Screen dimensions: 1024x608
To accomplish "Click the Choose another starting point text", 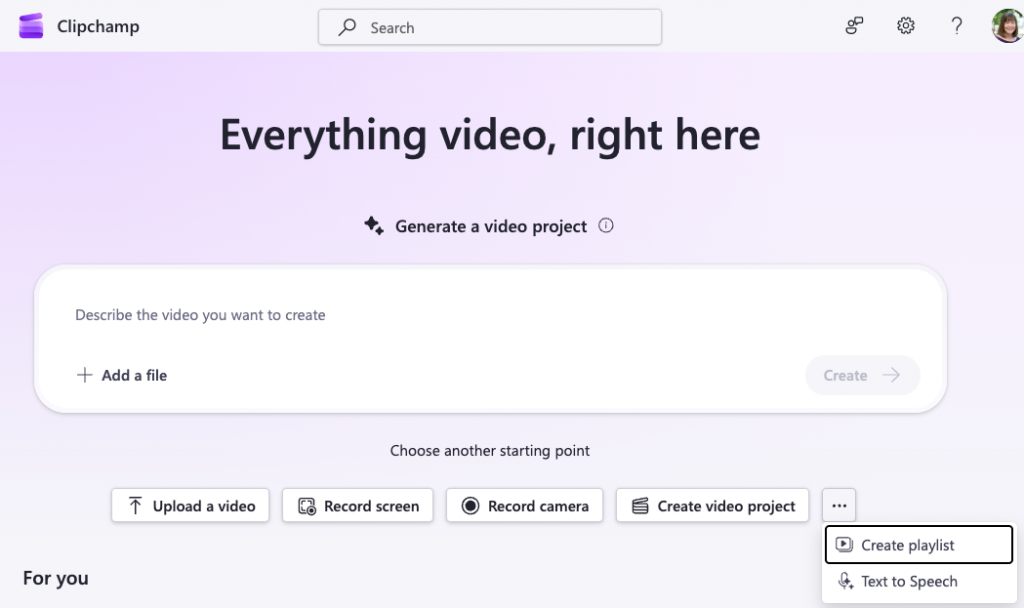I will pyautogui.click(x=490, y=451).
